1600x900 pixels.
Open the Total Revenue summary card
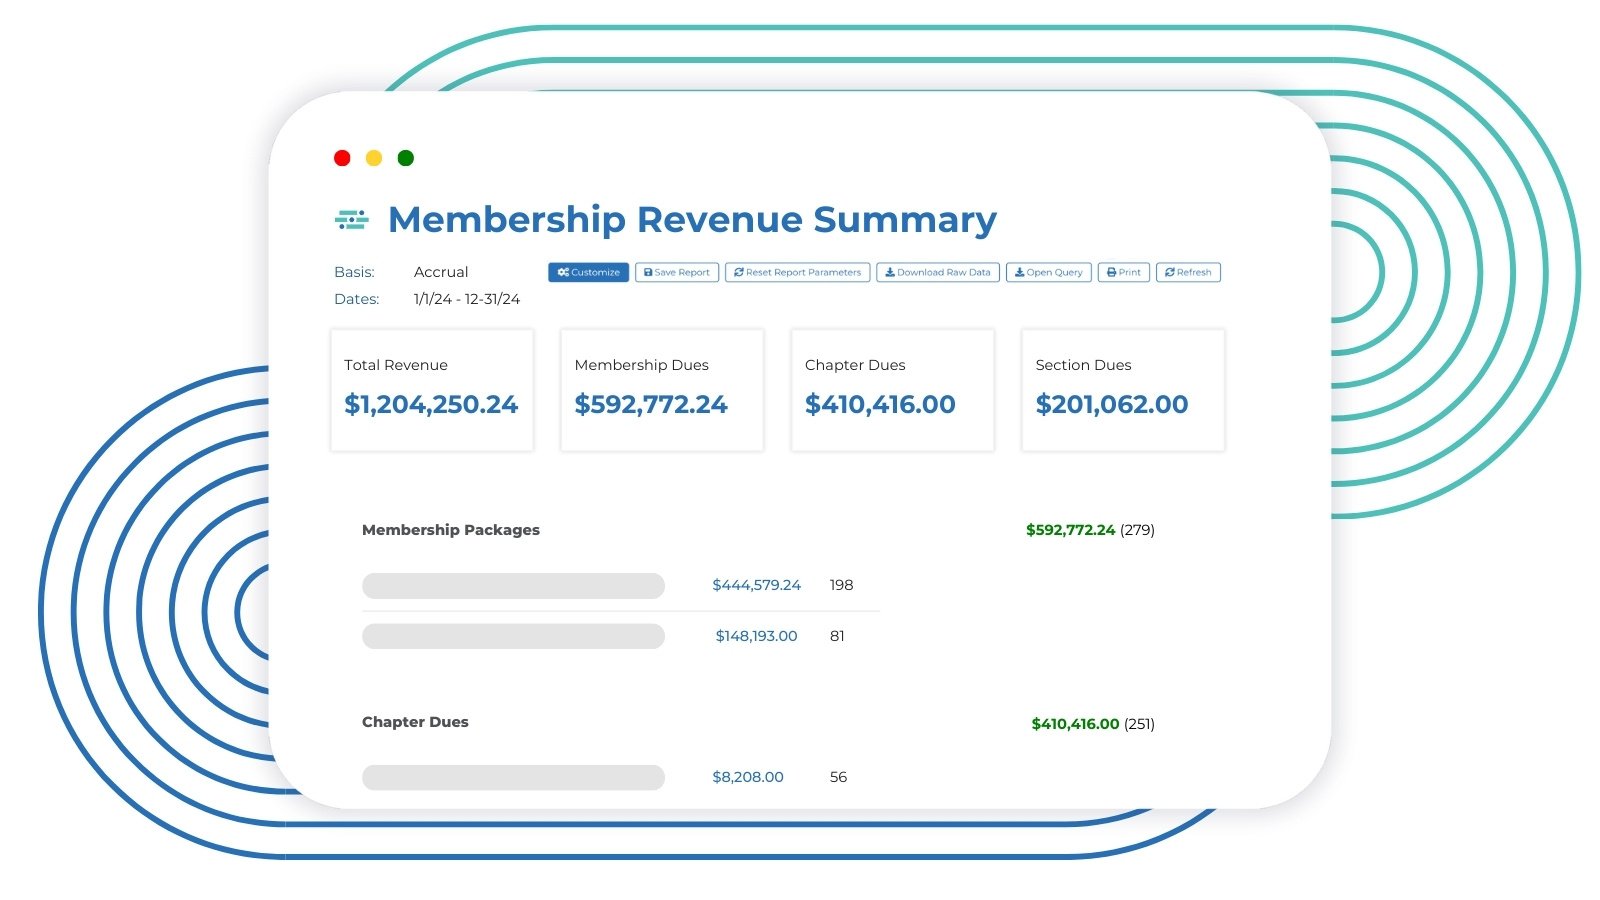432,390
